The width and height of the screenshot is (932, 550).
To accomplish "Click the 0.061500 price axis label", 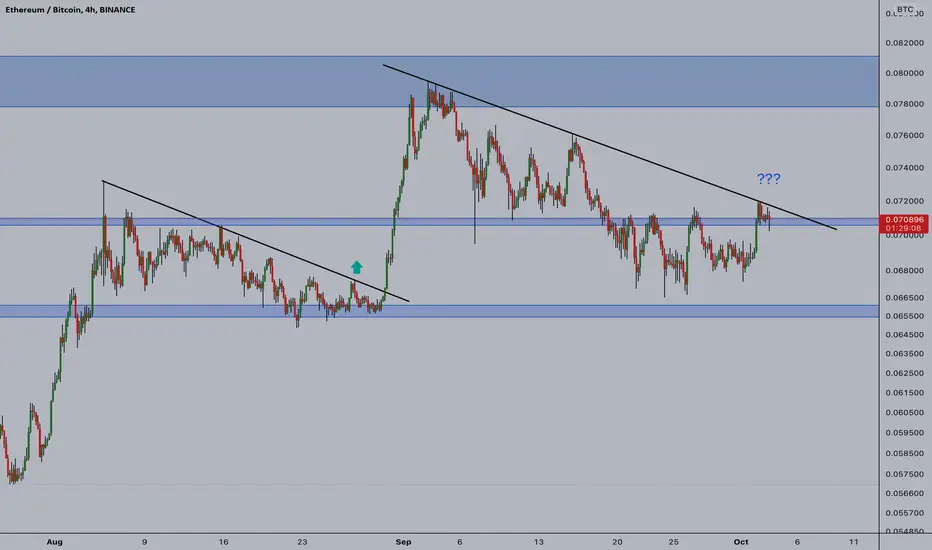I will click(905, 393).
